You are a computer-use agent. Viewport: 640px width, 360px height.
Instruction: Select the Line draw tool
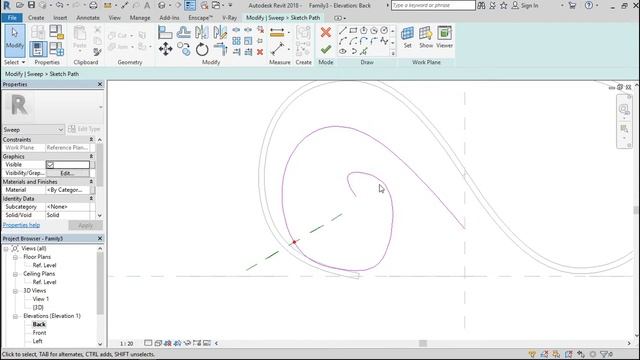[x=343, y=31]
